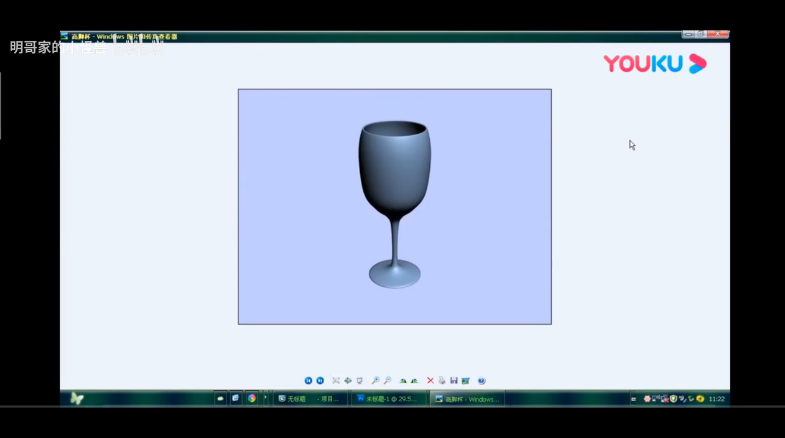The image size is (785, 438).
Task: Switch to the 无标题 taskbar window
Action: coord(310,398)
